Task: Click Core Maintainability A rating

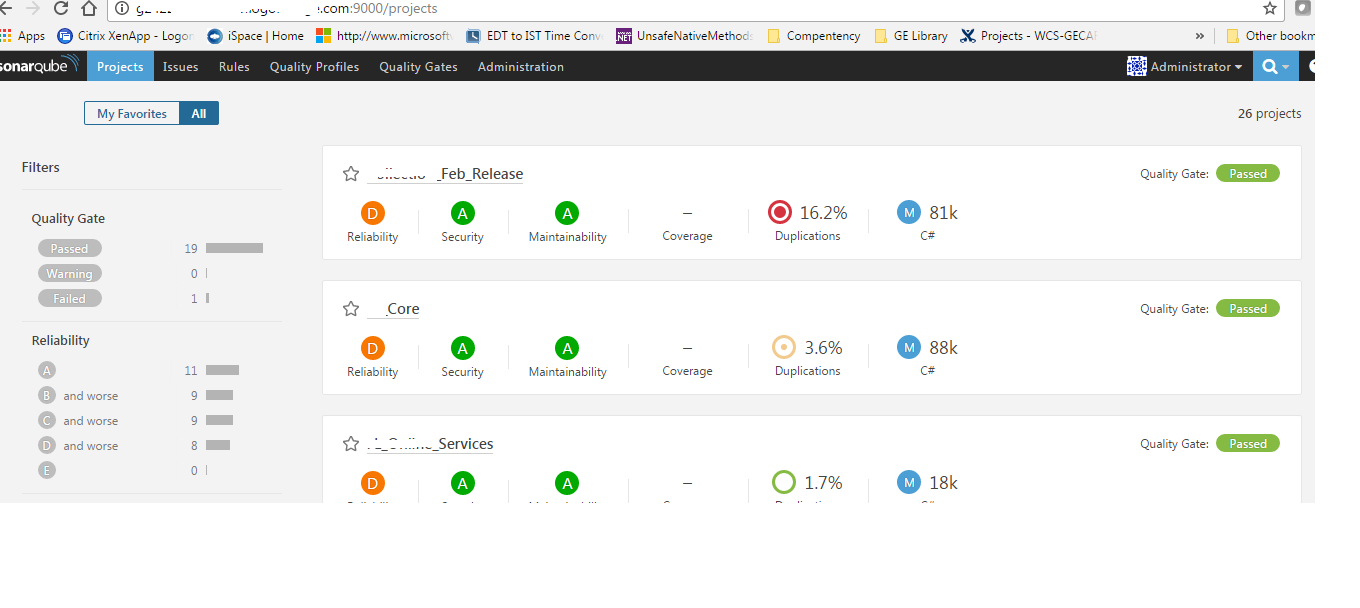Action: (x=568, y=348)
